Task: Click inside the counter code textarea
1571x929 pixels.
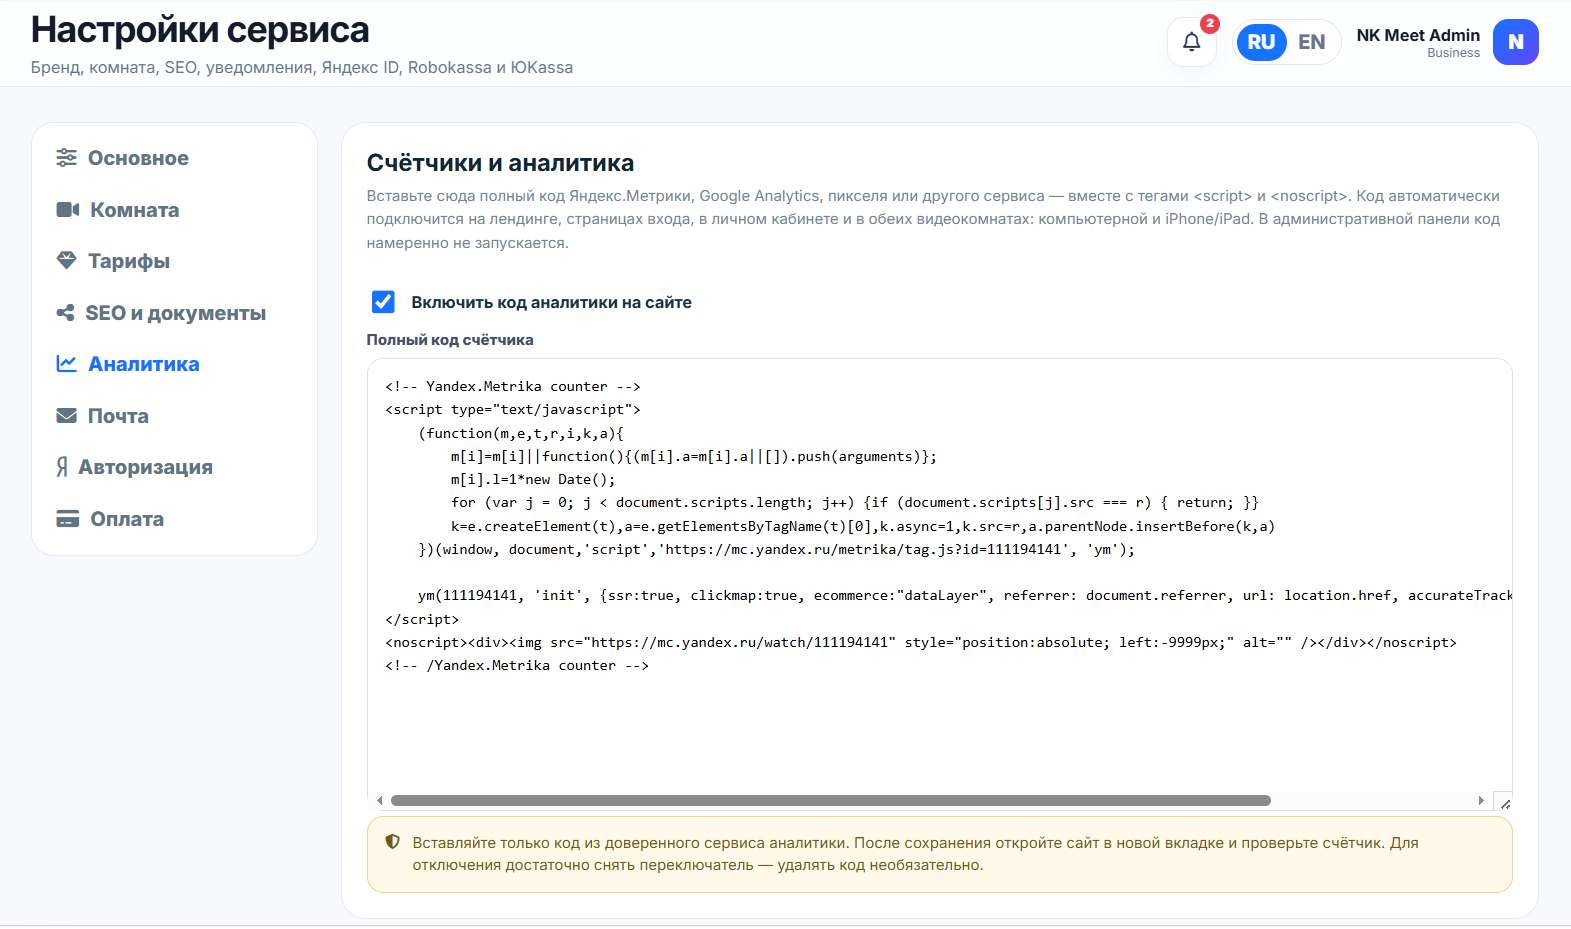Action: [x=939, y=584]
